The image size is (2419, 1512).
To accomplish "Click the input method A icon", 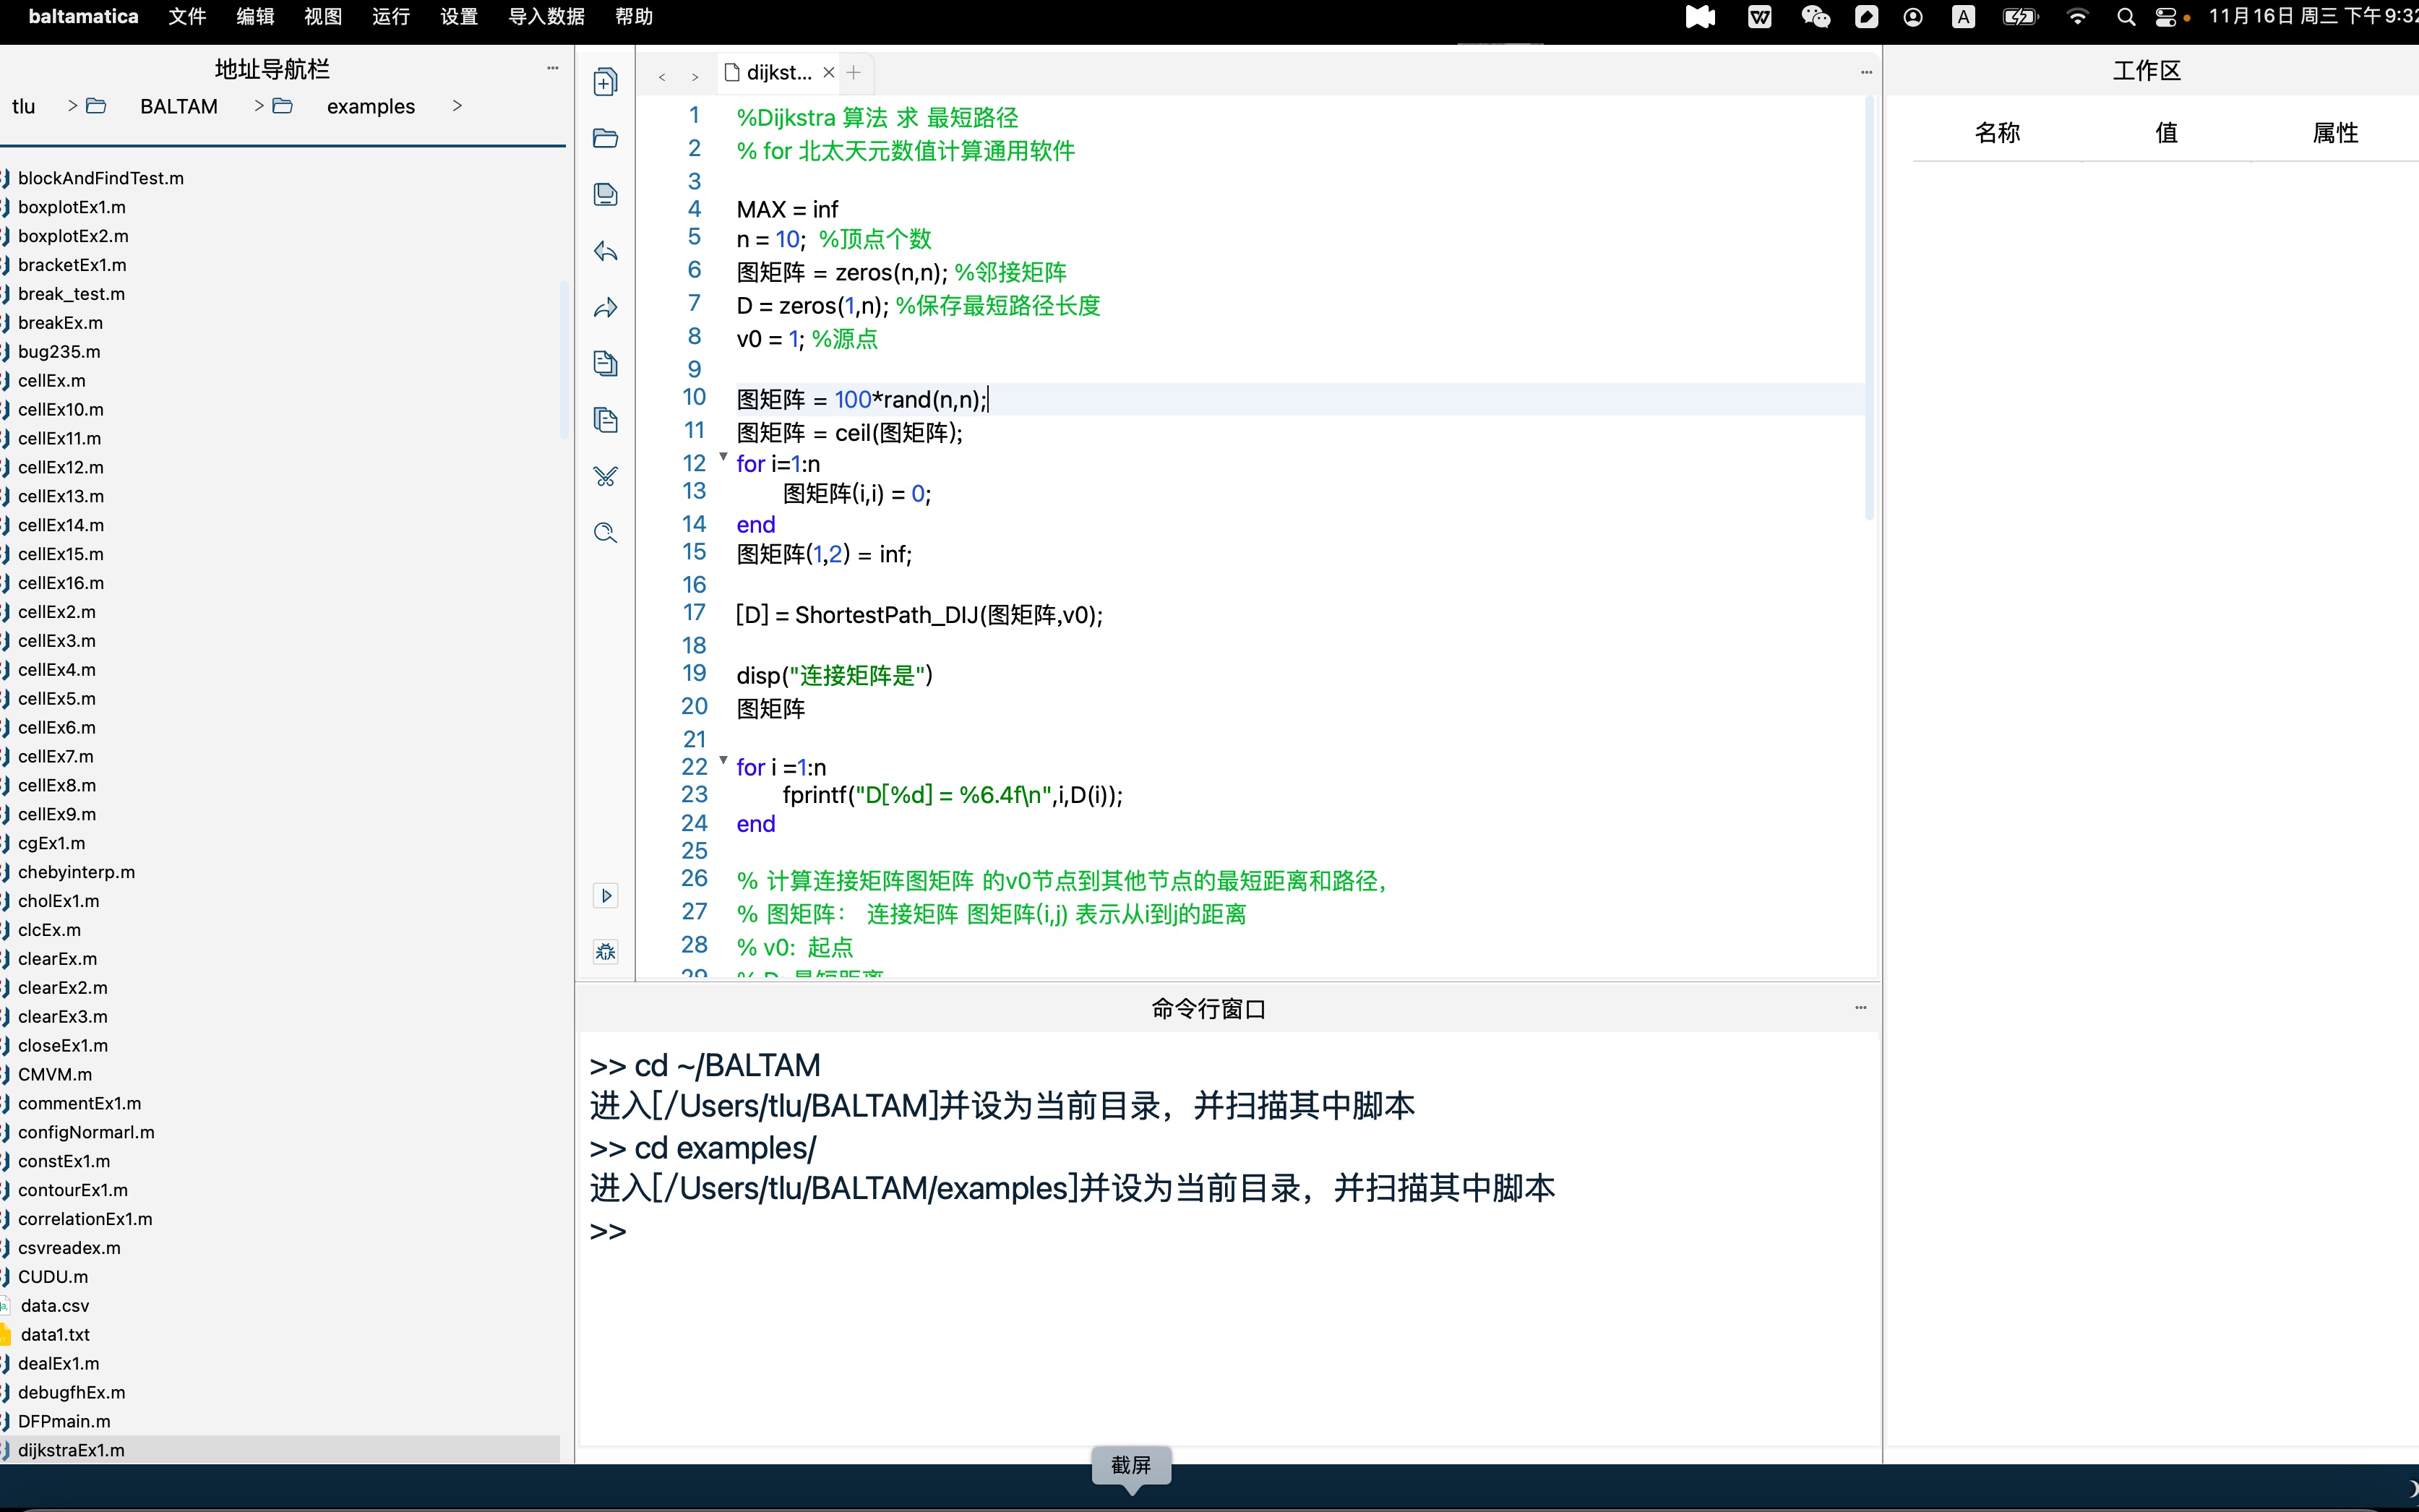I will pos(1963,16).
